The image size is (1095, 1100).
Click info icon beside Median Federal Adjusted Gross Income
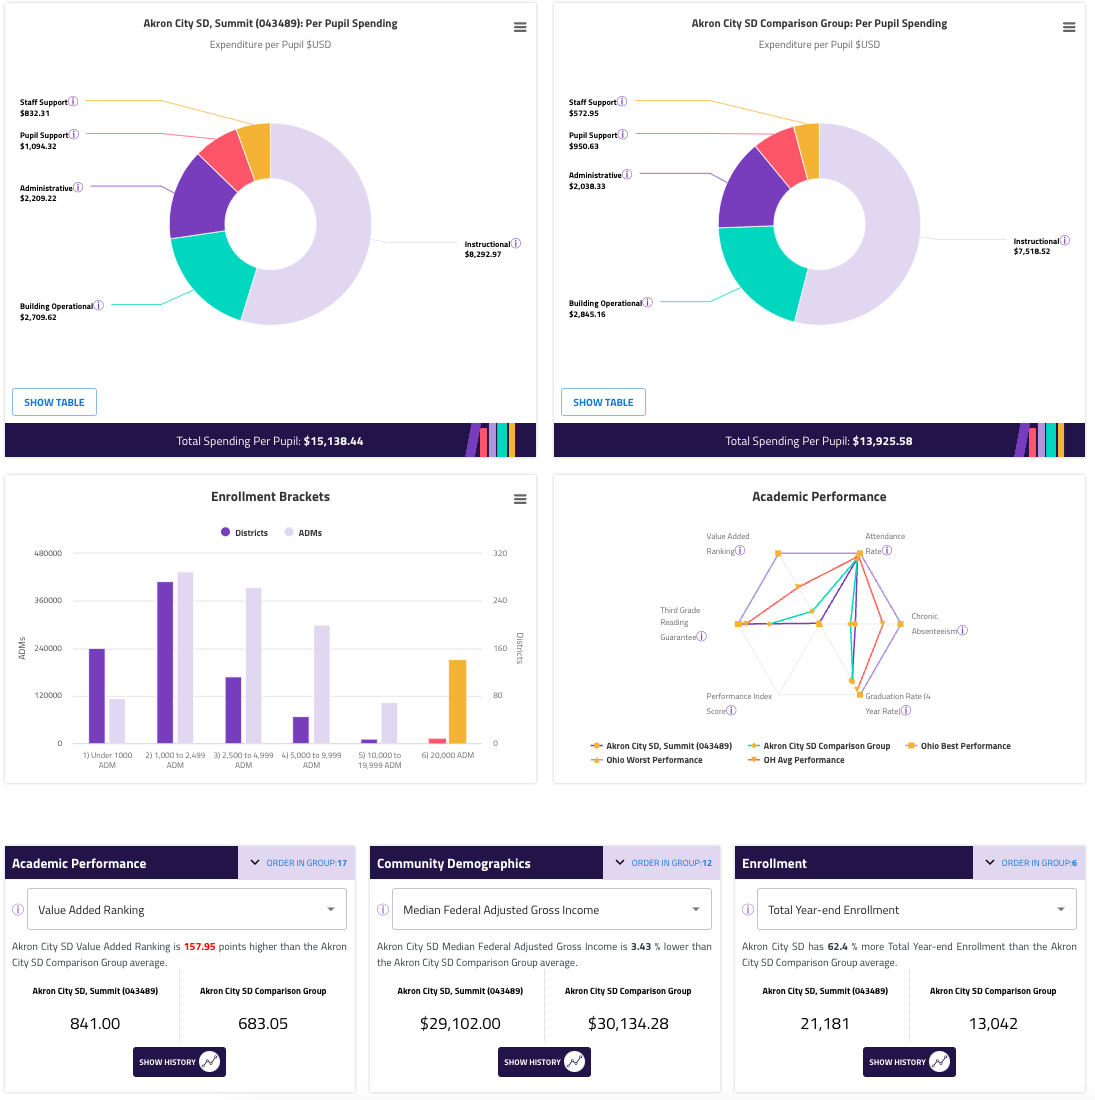click(x=382, y=910)
